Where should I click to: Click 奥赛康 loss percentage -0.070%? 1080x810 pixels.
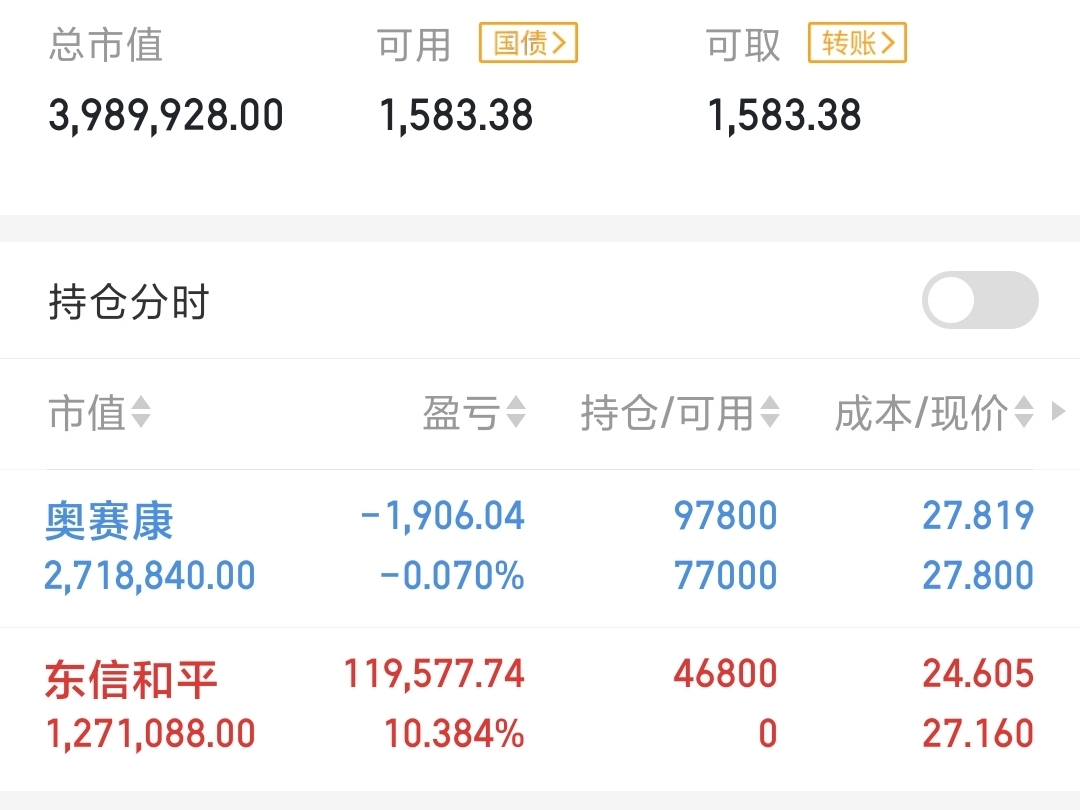coord(452,576)
